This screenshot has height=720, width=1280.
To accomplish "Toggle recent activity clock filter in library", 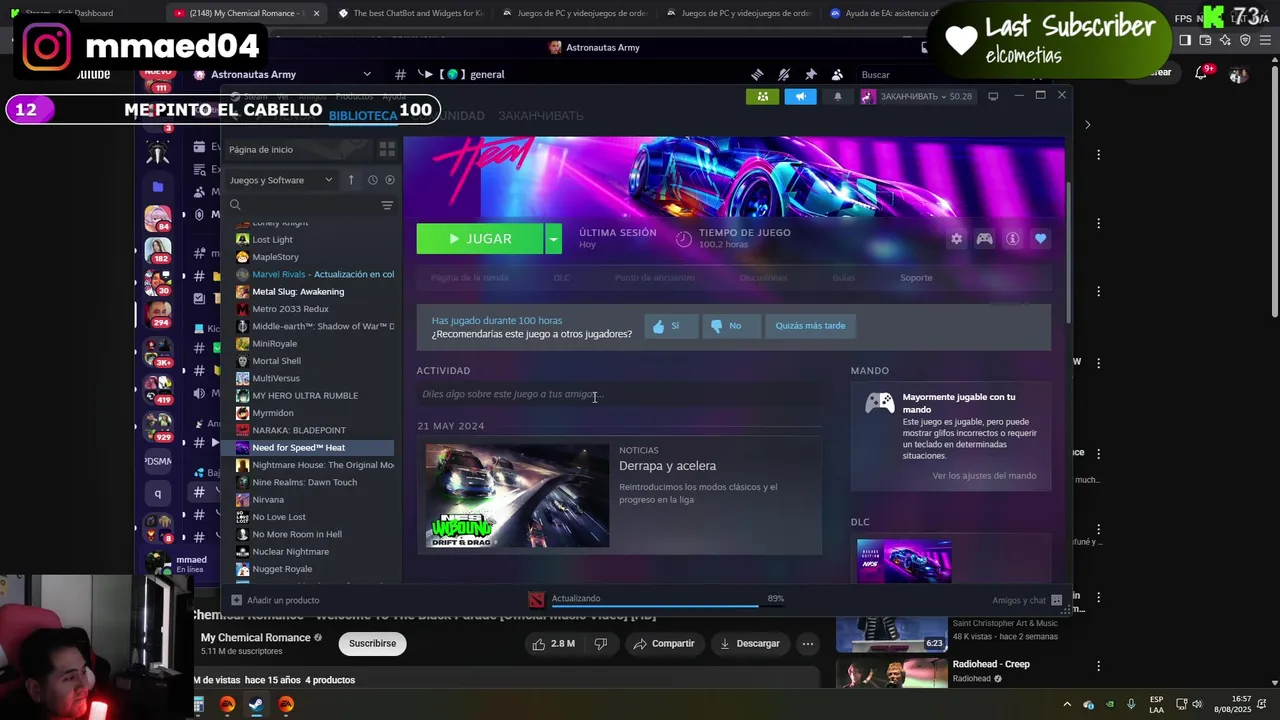I will [x=372, y=180].
